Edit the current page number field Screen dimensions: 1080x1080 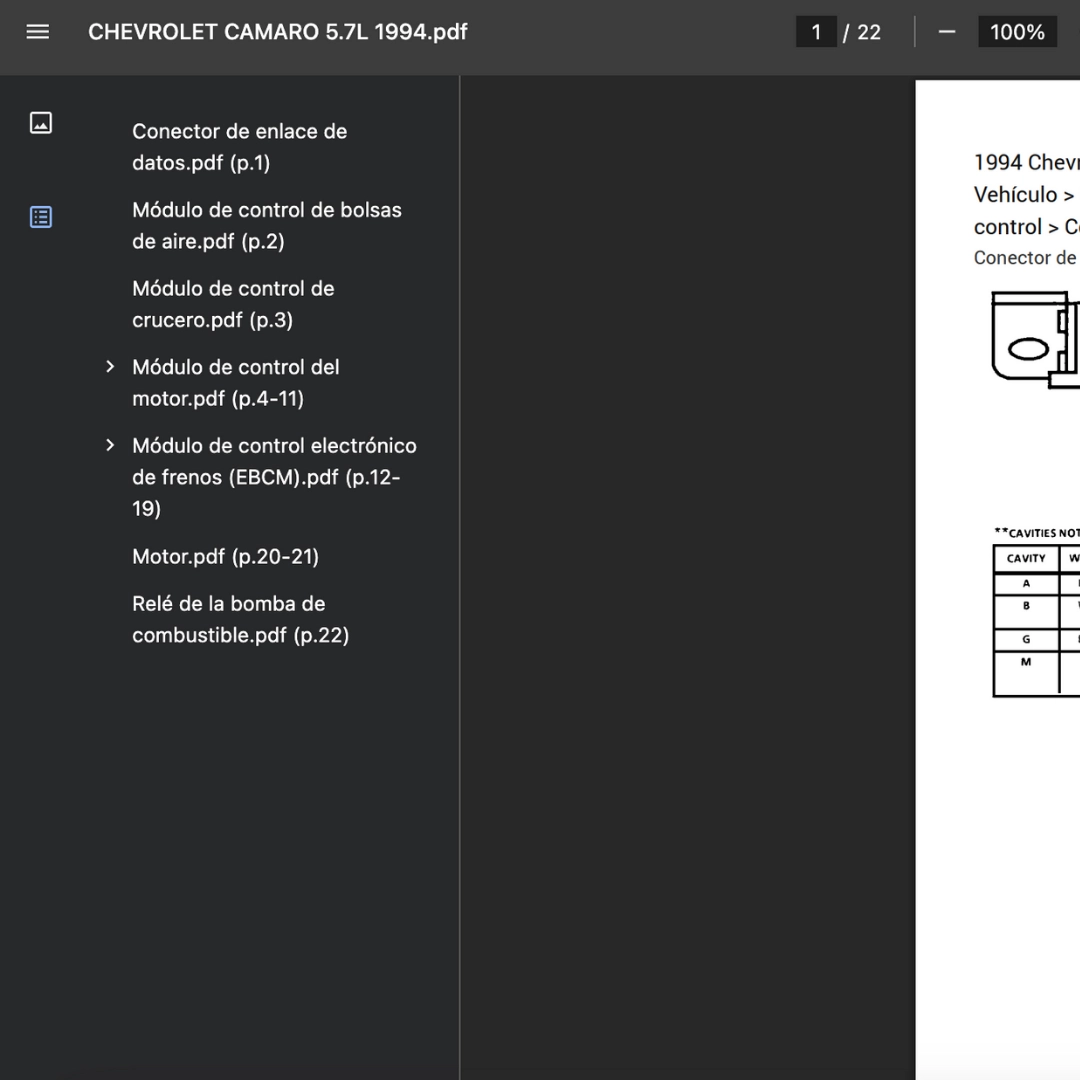816,32
